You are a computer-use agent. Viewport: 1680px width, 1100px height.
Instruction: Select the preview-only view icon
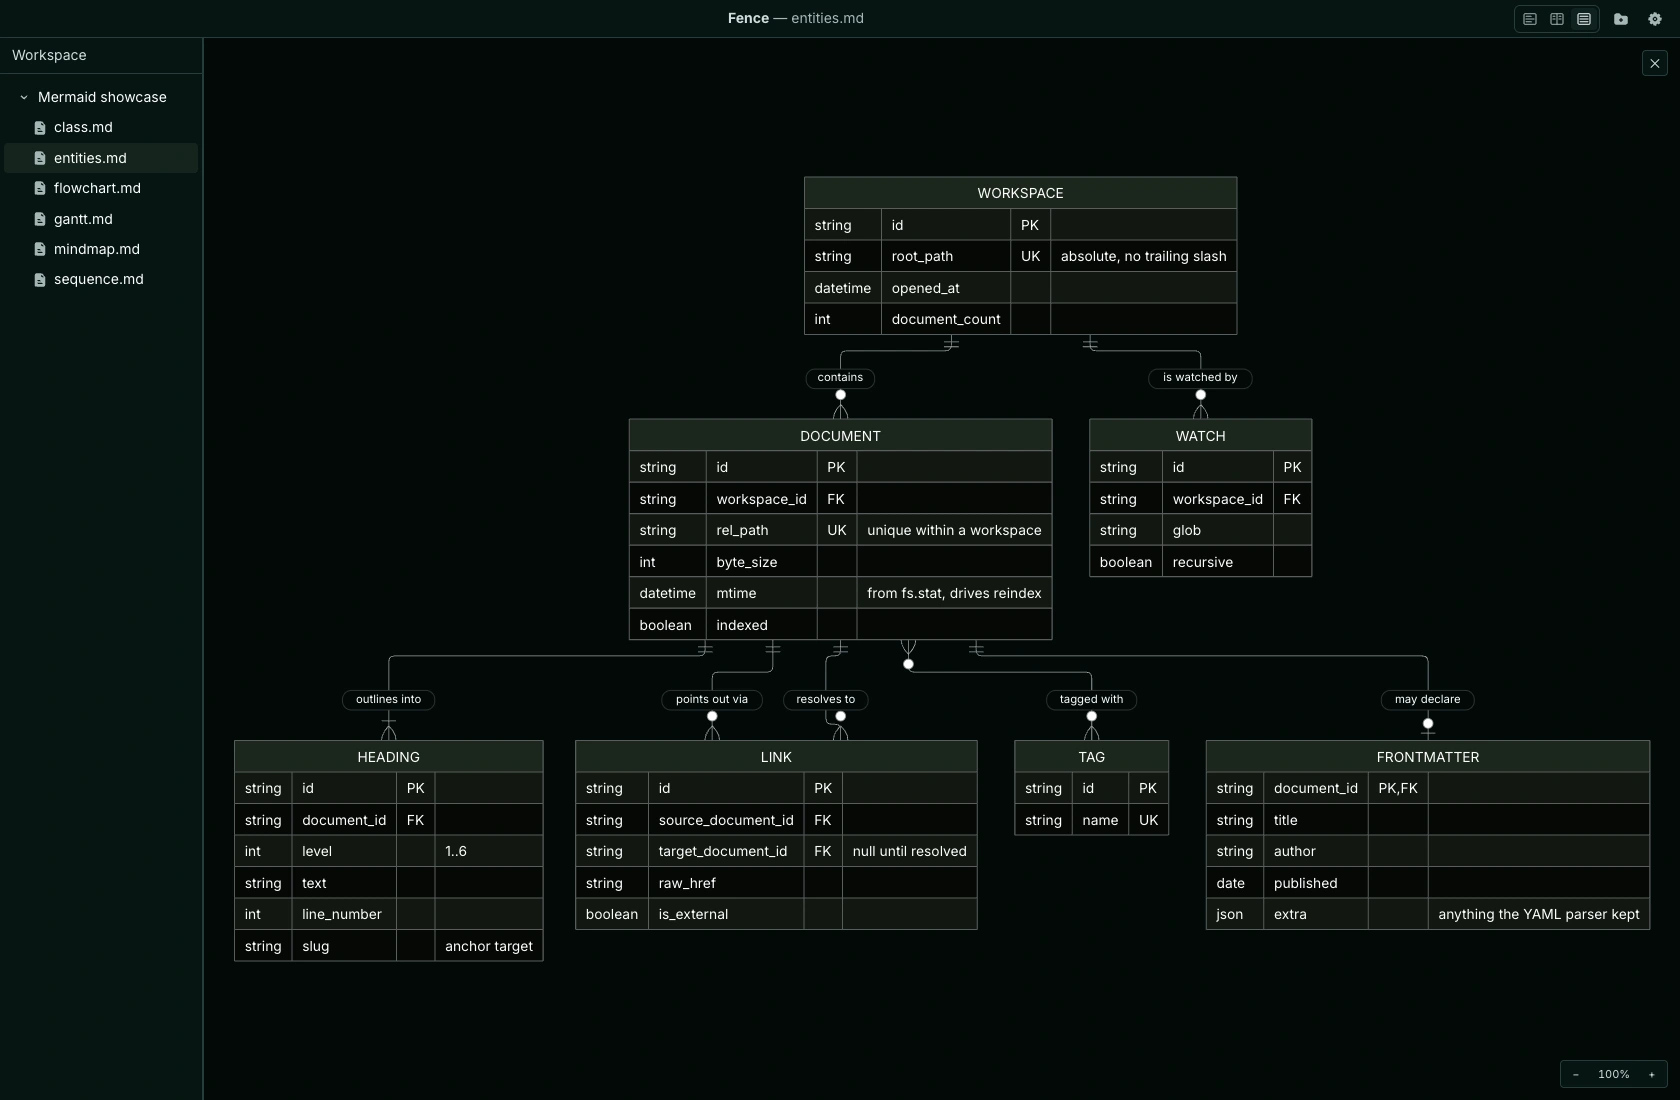tap(1584, 19)
